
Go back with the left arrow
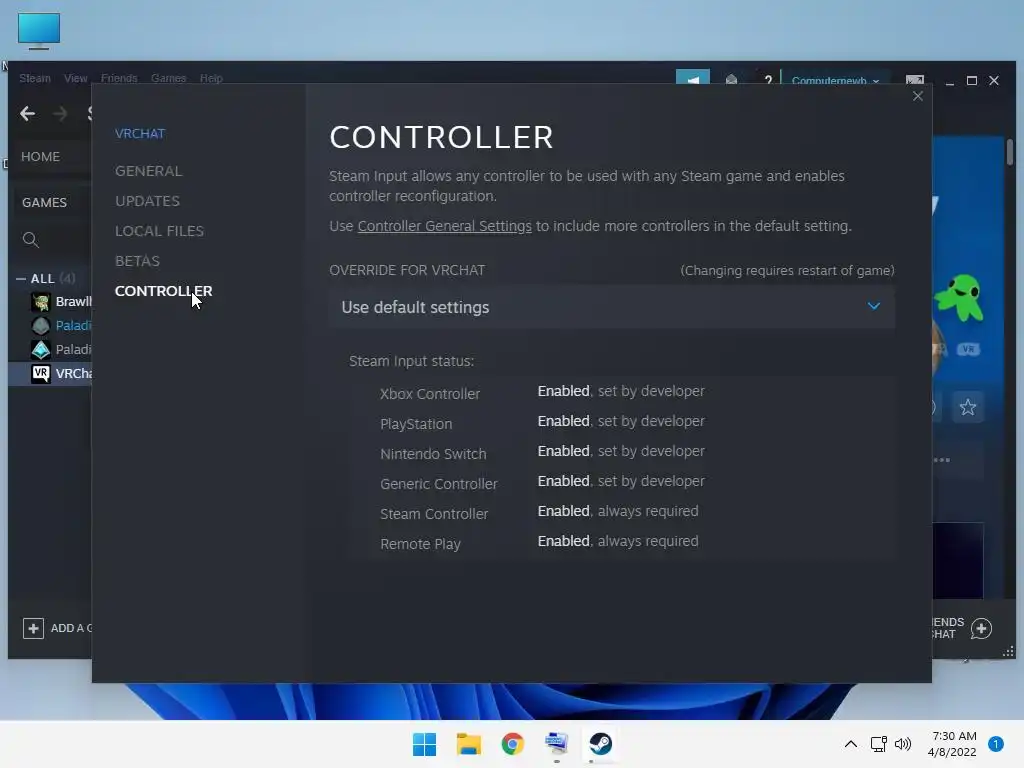tap(27, 114)
